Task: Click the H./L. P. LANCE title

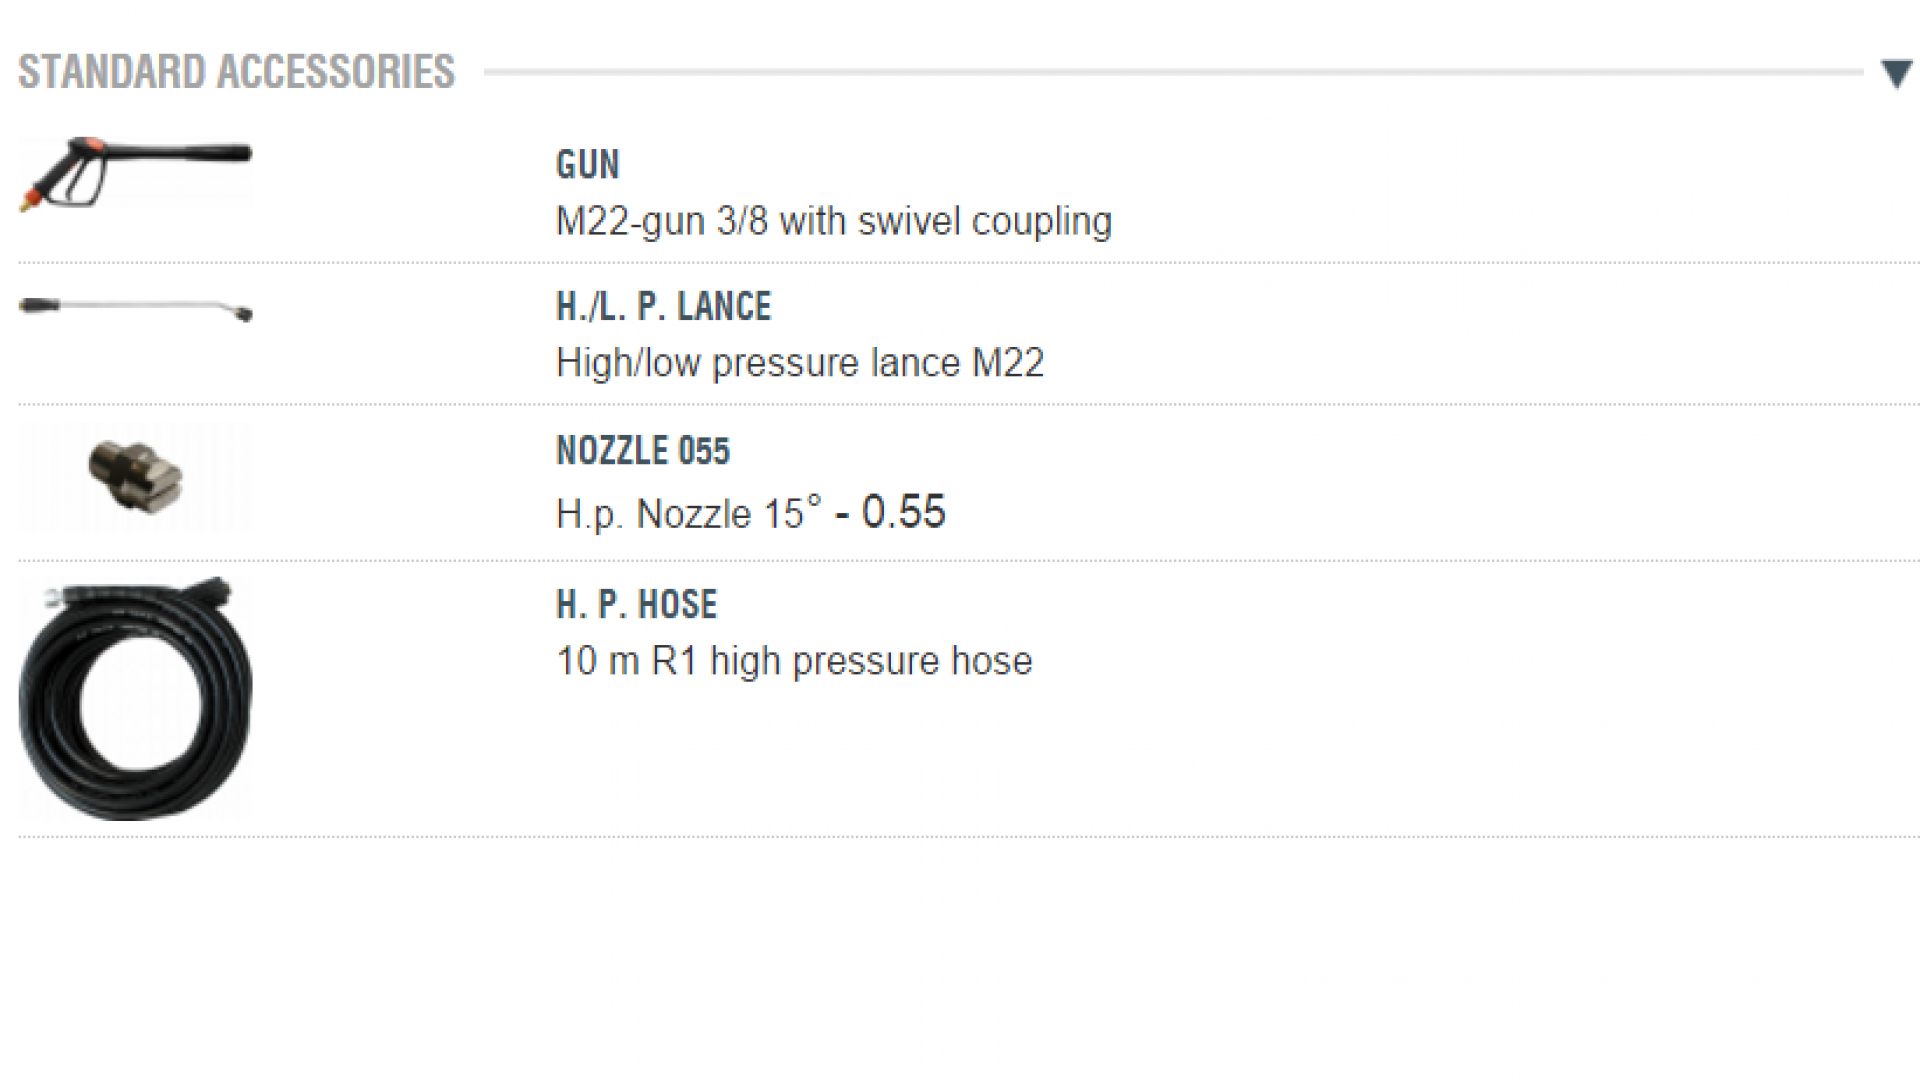Action: click(663, 307)
